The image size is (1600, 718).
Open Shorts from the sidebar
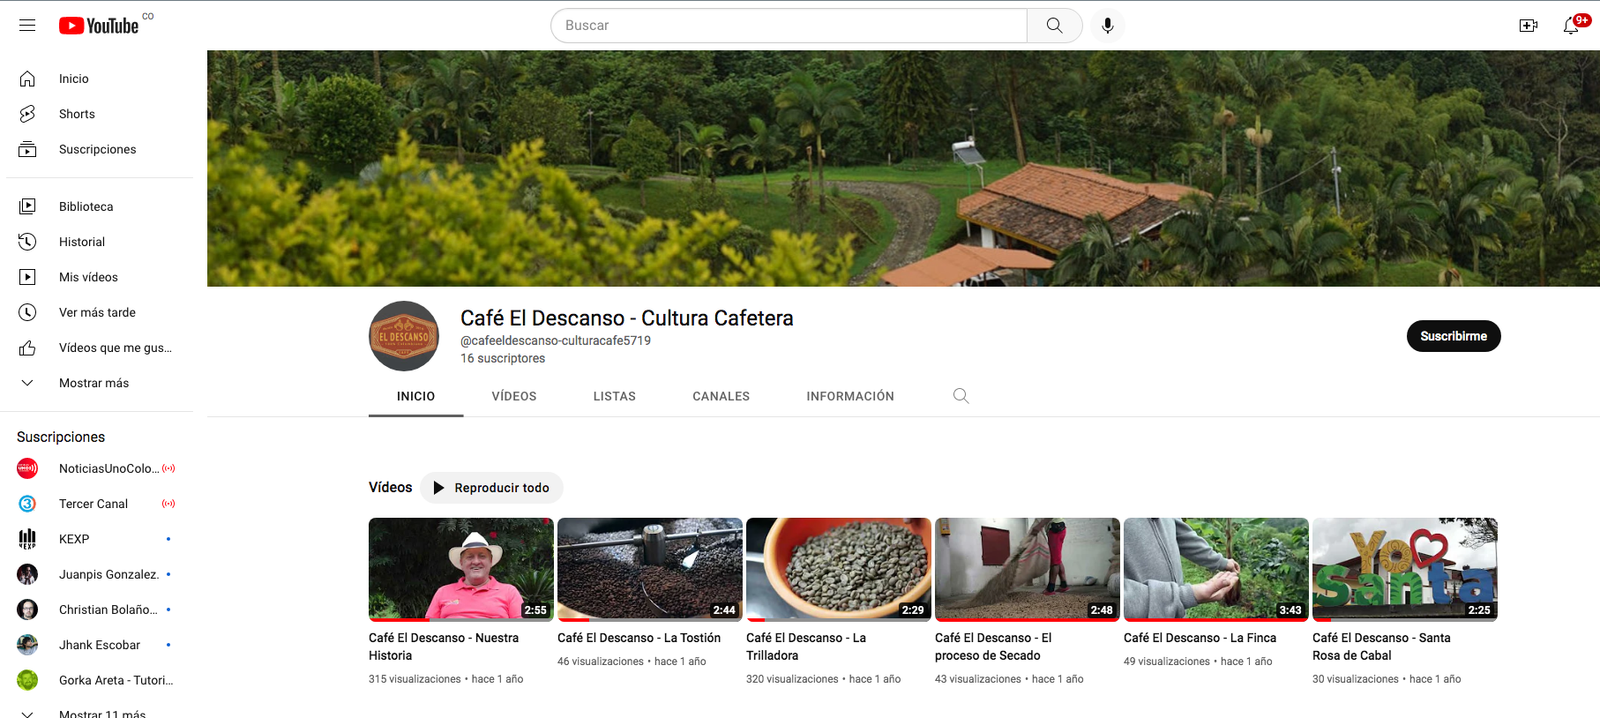pos(99,114)
